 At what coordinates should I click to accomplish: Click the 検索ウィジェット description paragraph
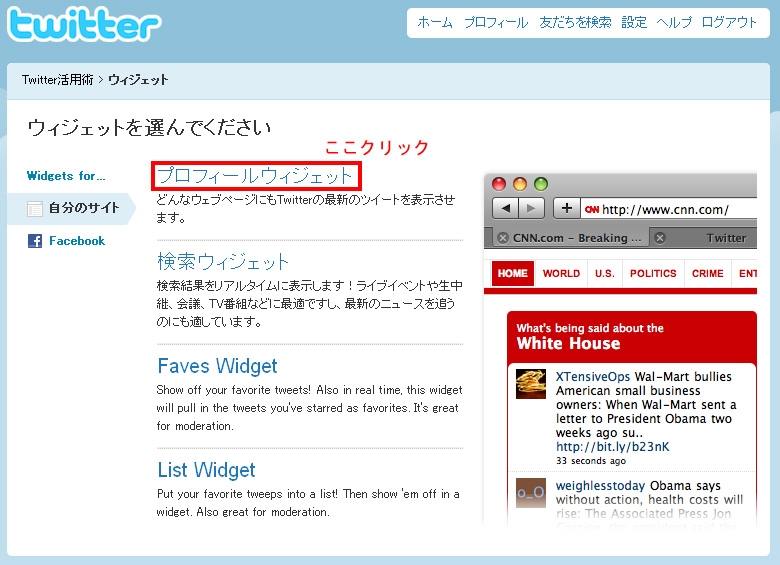309,304
